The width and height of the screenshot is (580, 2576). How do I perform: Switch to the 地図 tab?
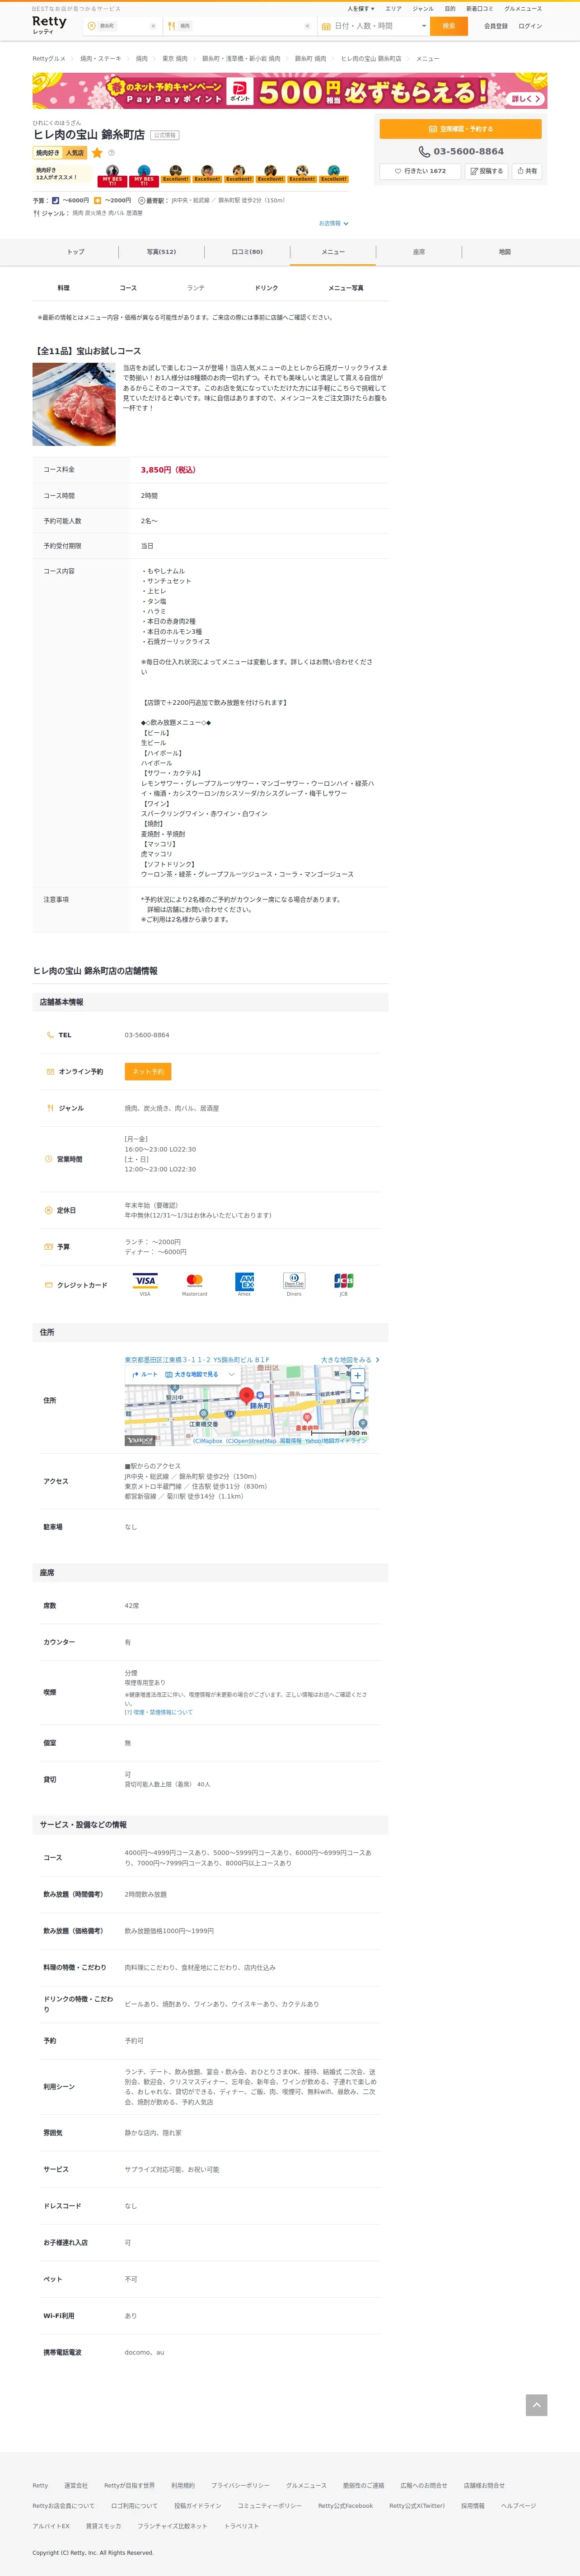[x=505, y=252]
